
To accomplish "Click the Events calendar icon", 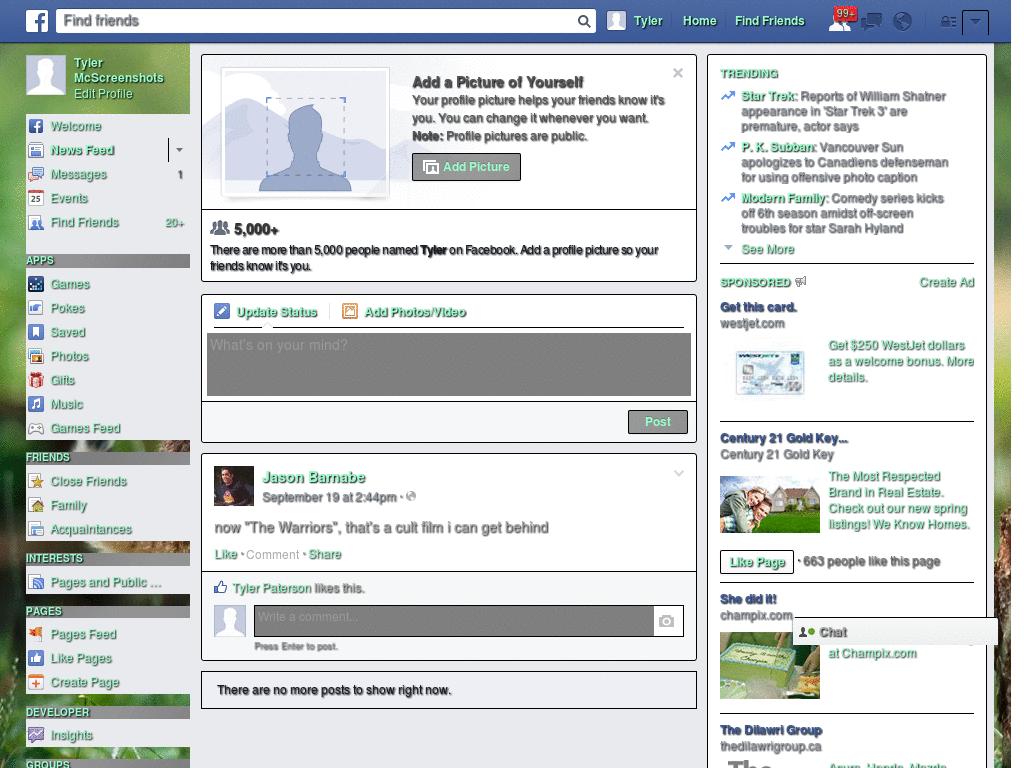I will [x=36, y=199].
